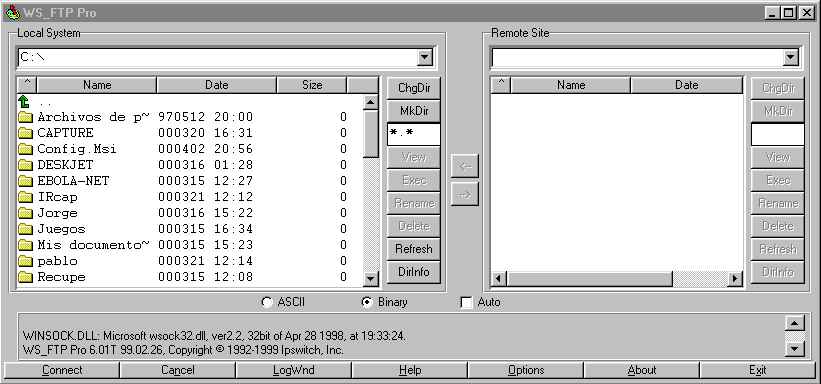The image size is (821, 384).
Task: Click the WS_FTP Pro title bar icon
Action: click(12, 12)
